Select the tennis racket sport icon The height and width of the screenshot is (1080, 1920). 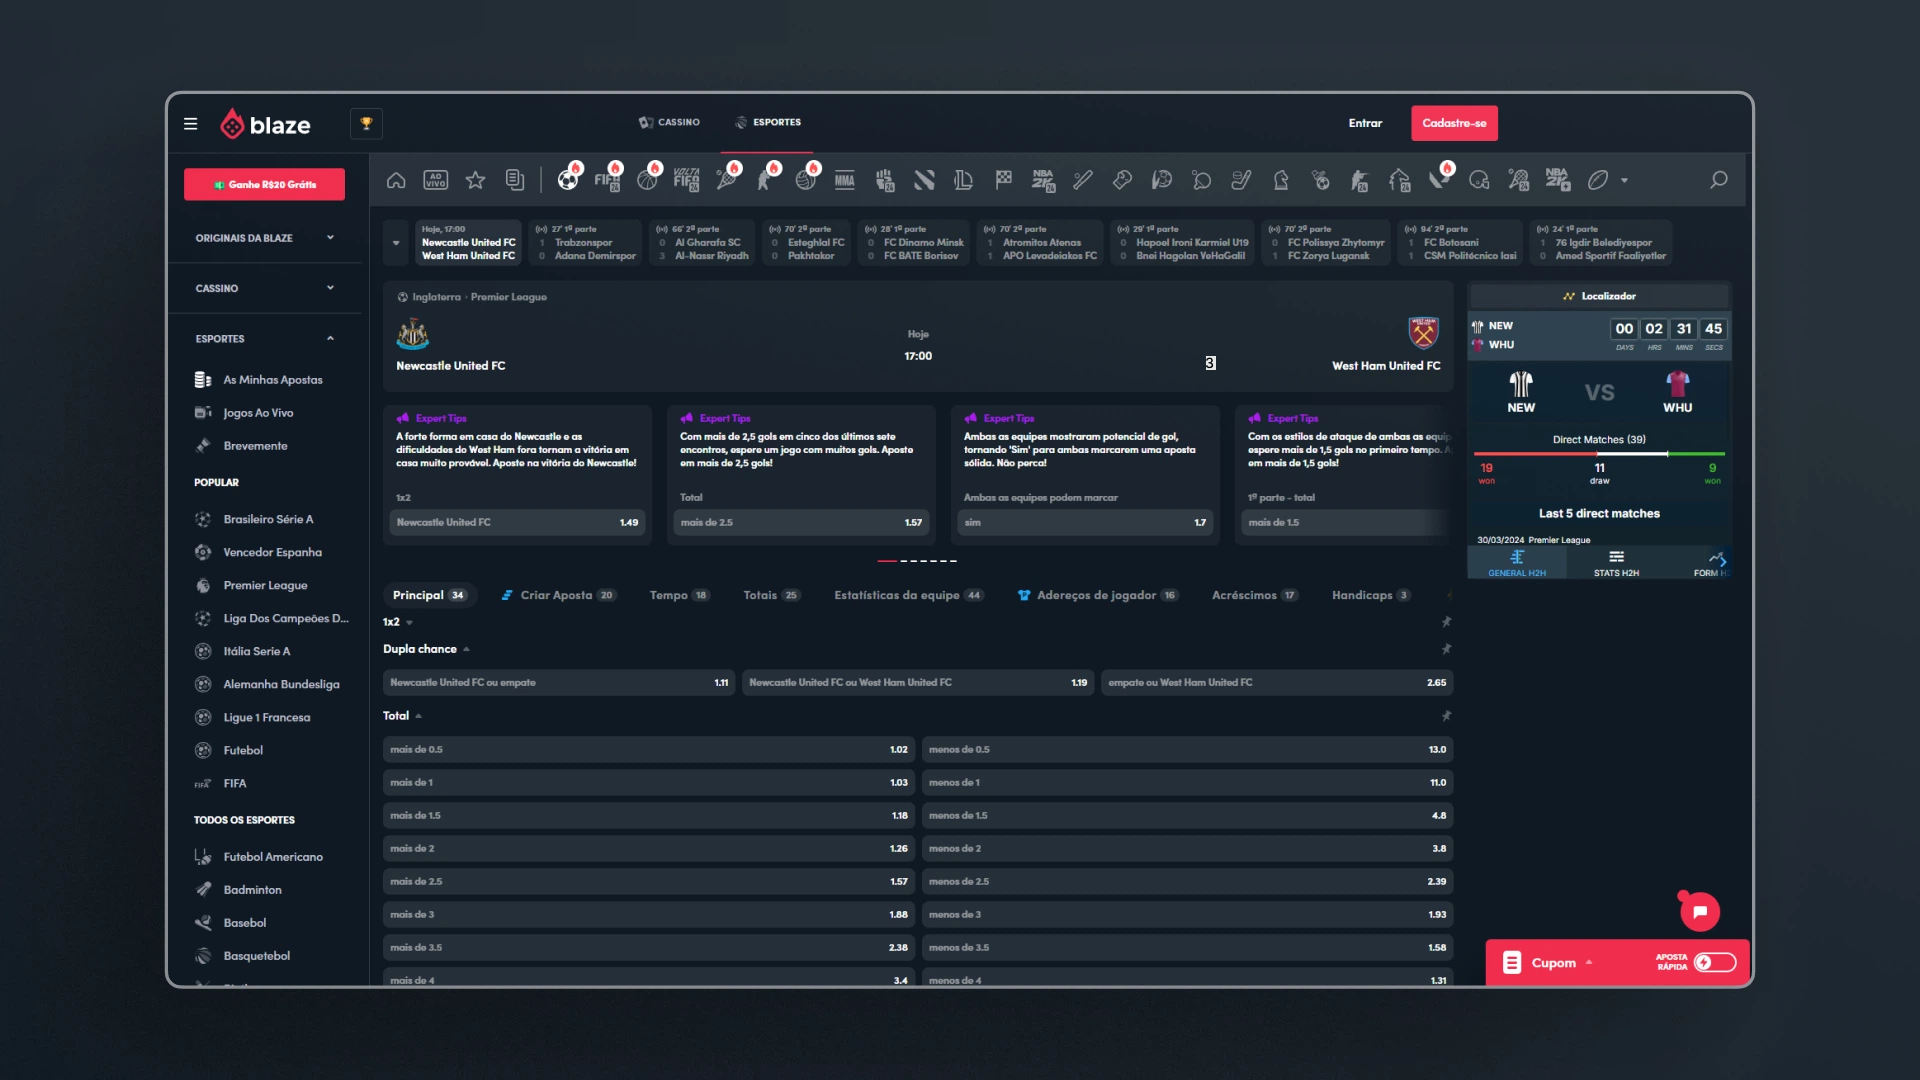[727, 180]
